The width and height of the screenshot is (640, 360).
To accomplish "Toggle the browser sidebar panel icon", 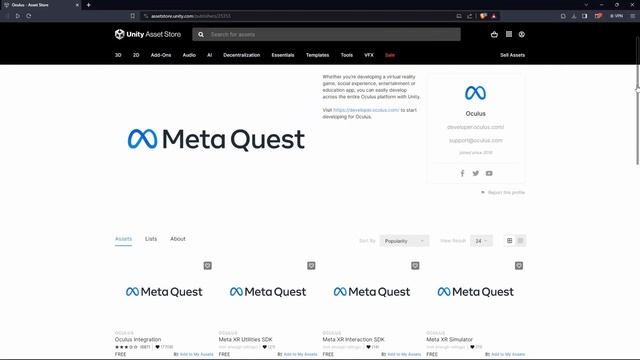I will click(x=584, y=16).
